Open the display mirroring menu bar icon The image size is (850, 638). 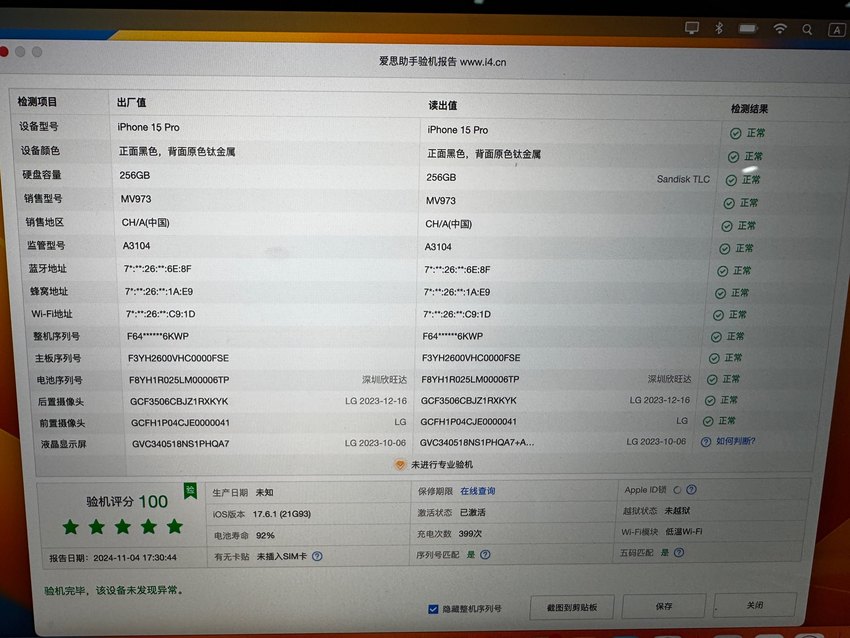692,27
